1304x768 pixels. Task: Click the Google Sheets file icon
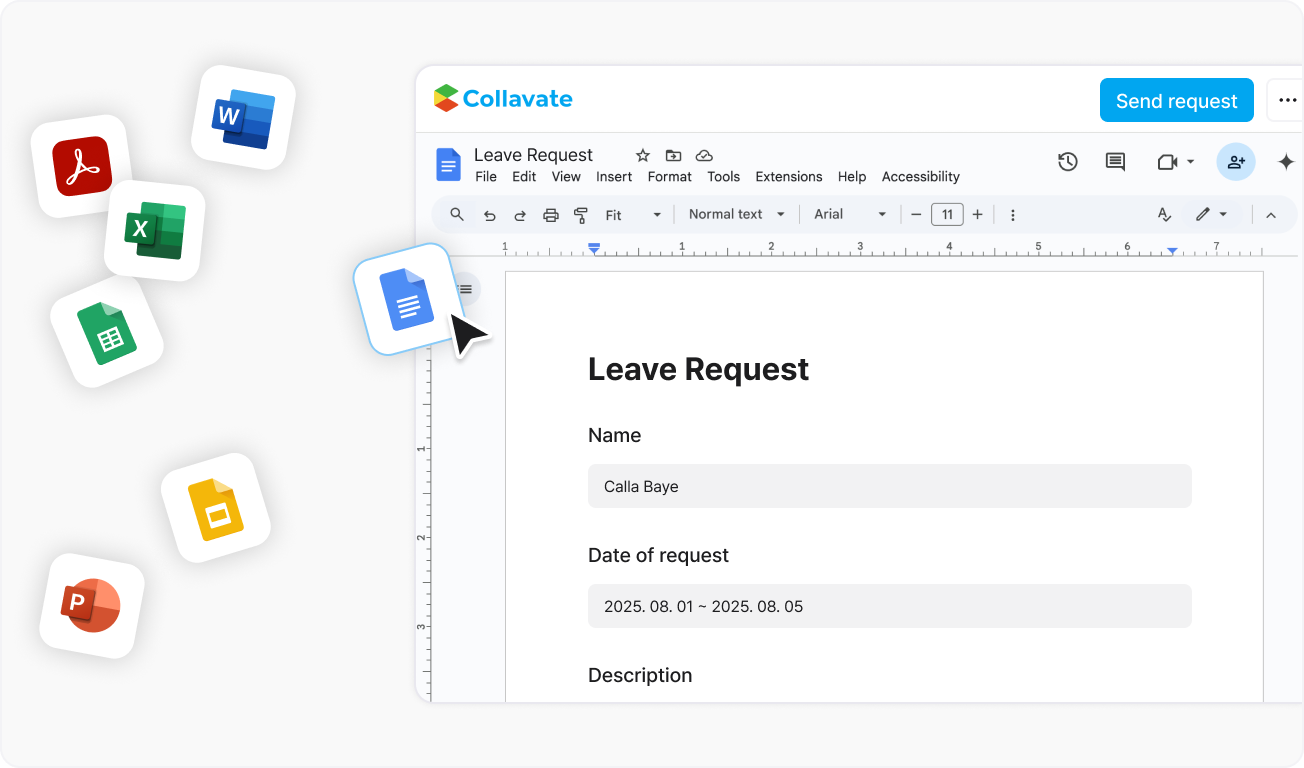[x=107, y=332]
